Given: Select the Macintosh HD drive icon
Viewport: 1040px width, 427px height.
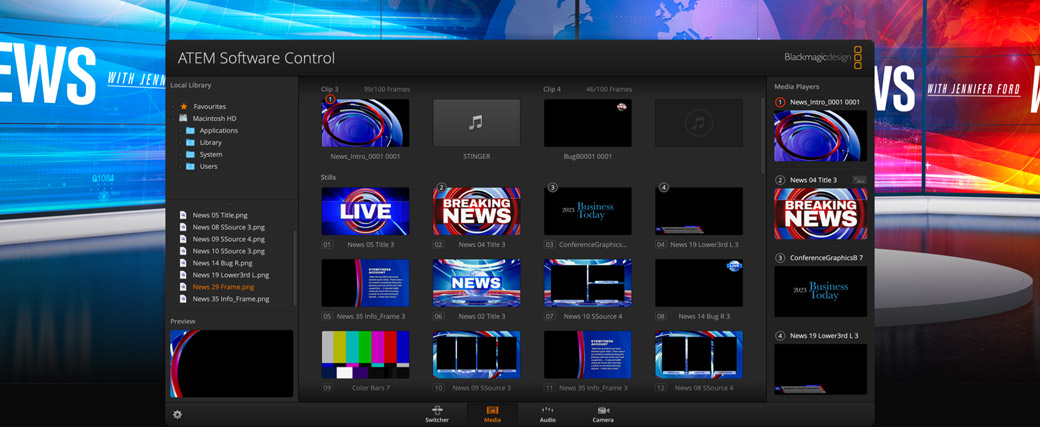Looking at the screenshot, I should [x=184, y=118].
